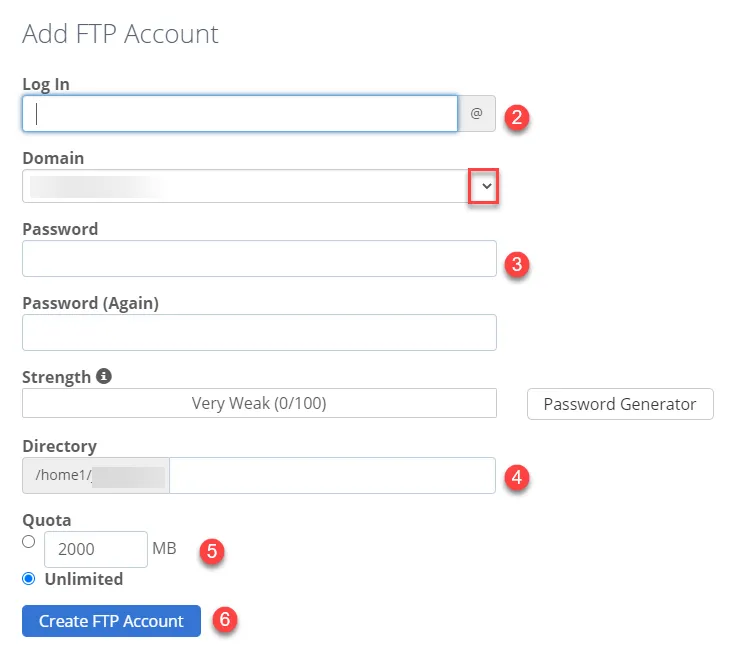
Task: Focus the Log In text field
Action: (240, 114)
